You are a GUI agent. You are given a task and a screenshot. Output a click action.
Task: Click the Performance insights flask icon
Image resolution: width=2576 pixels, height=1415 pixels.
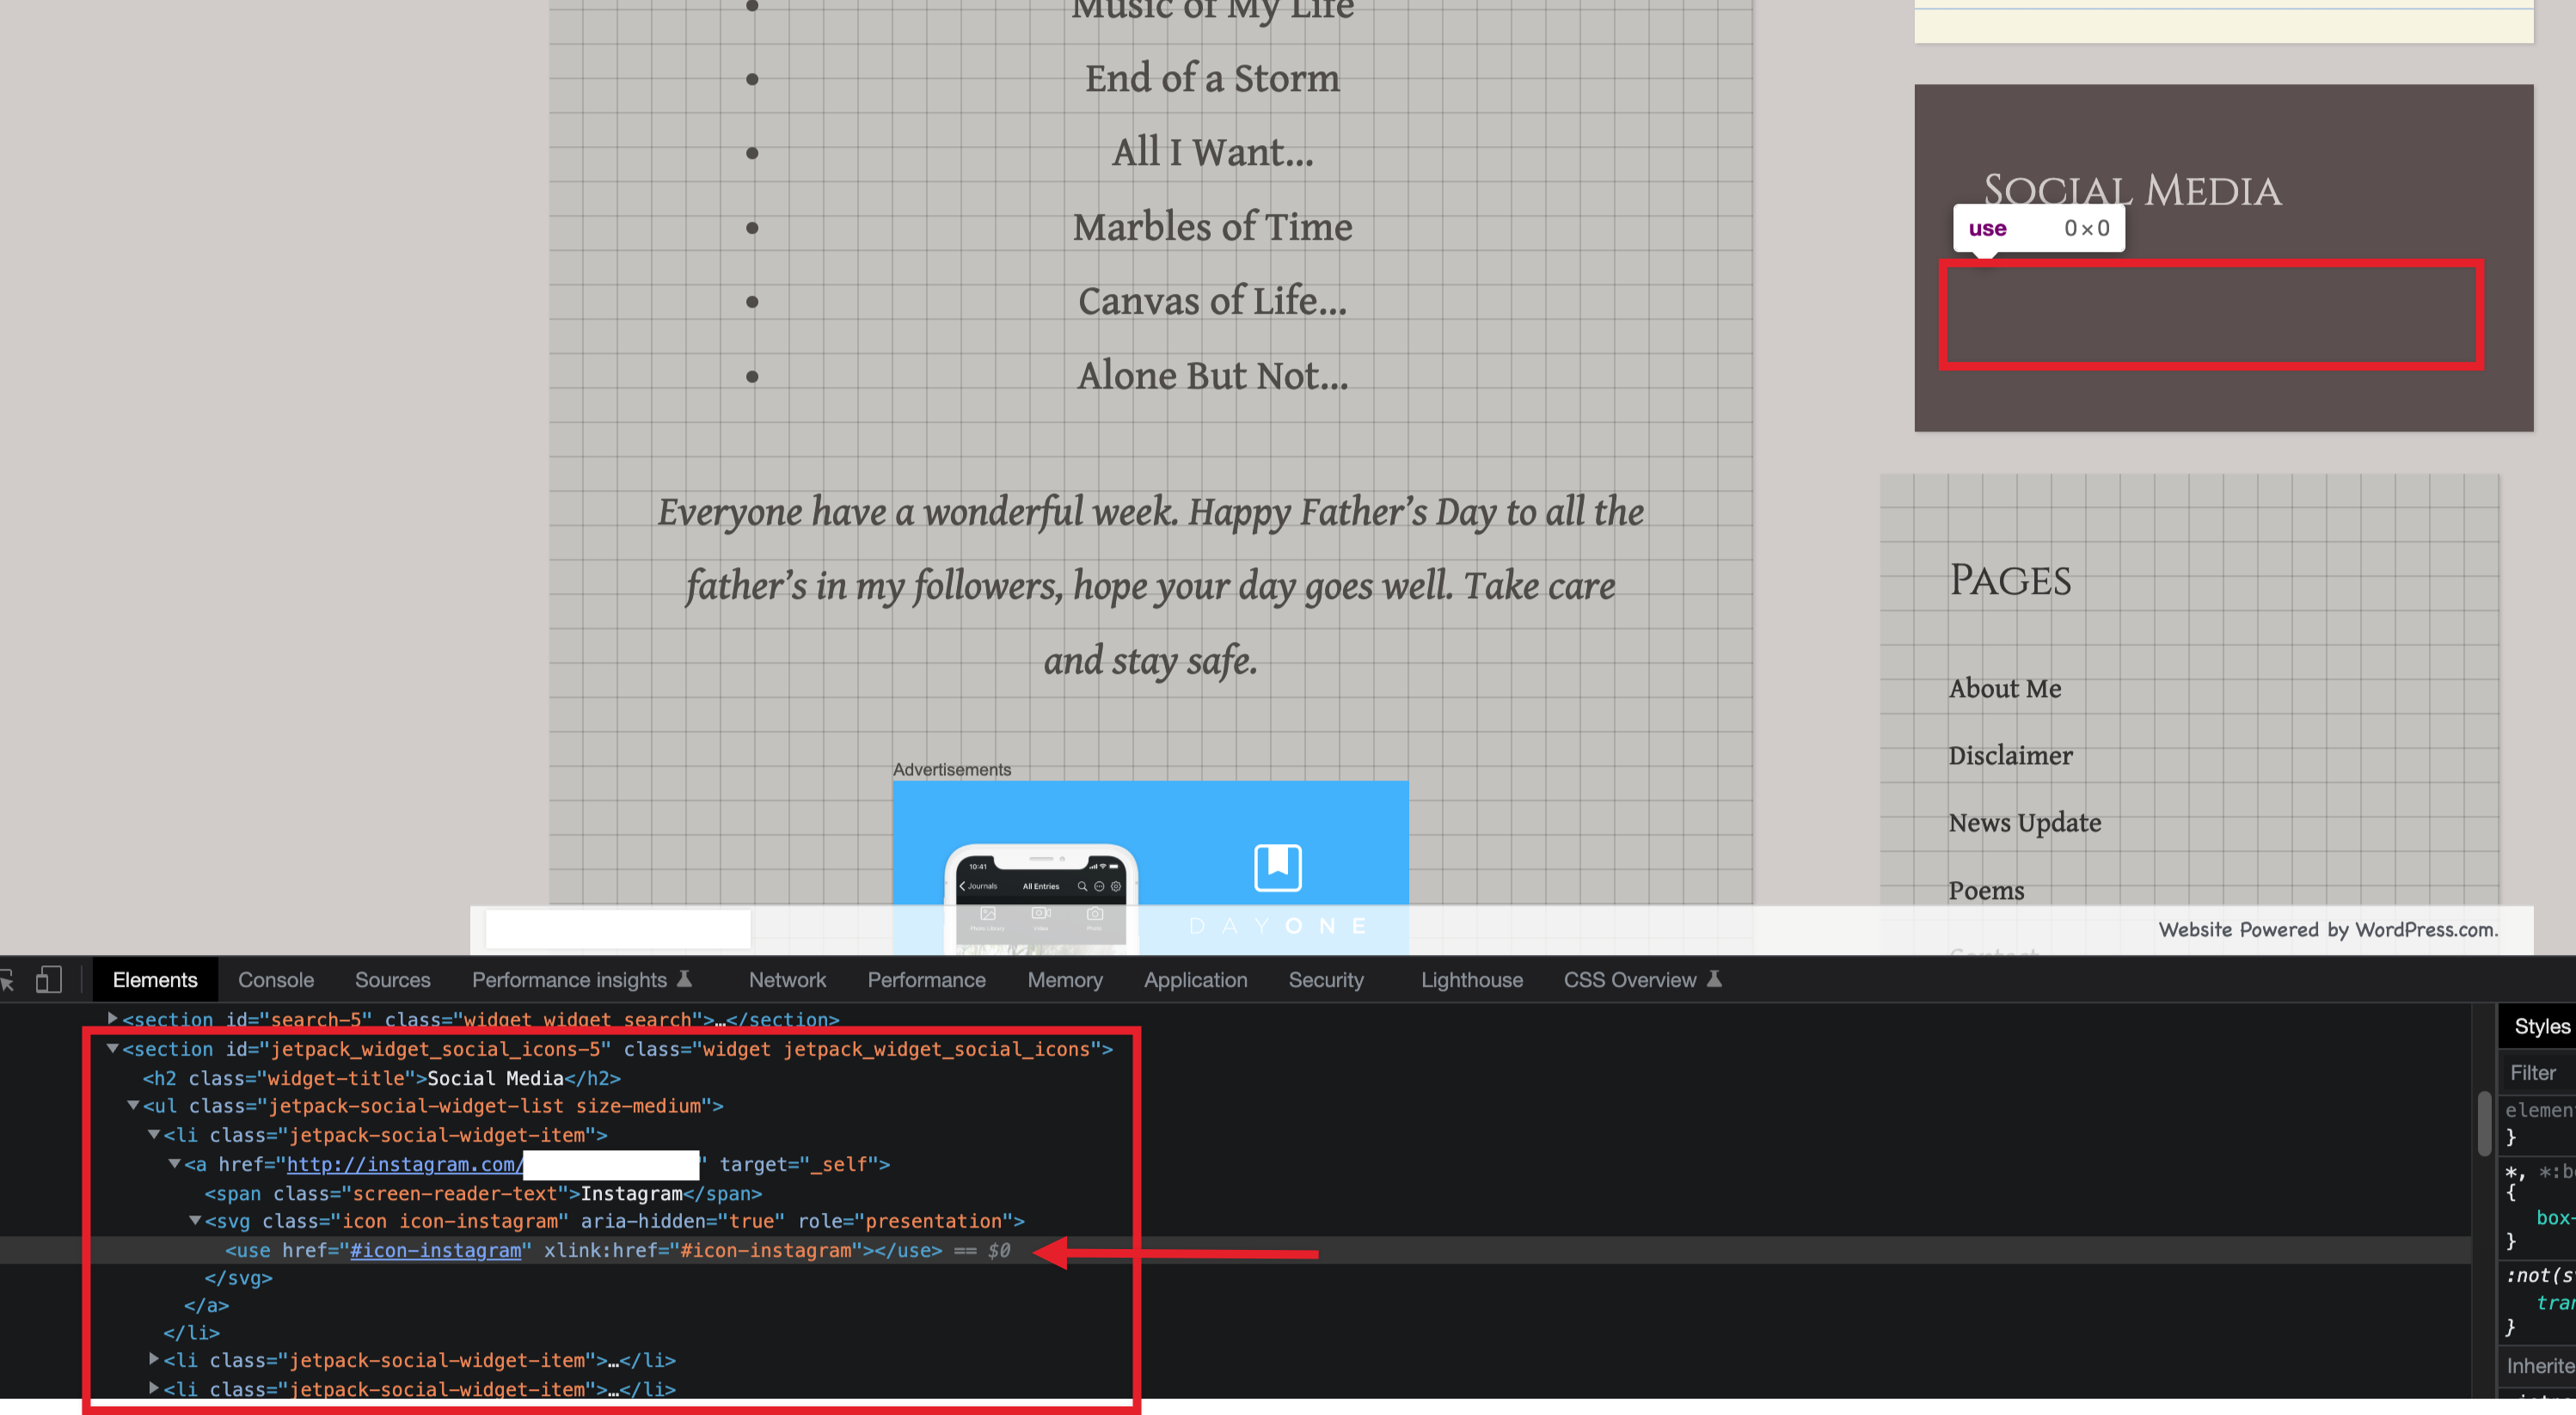point(685,979)
